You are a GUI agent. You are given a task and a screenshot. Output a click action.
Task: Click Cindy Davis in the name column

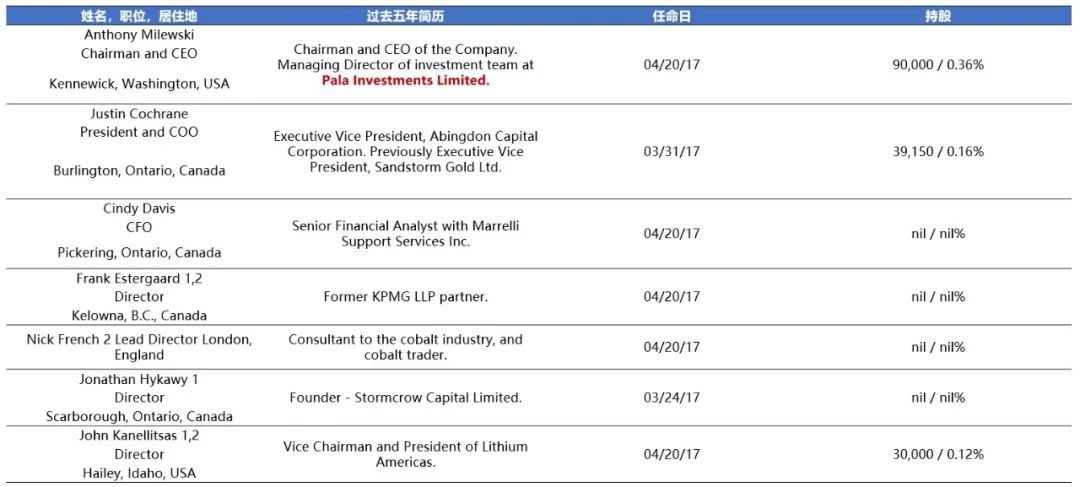tap(139, 209)
